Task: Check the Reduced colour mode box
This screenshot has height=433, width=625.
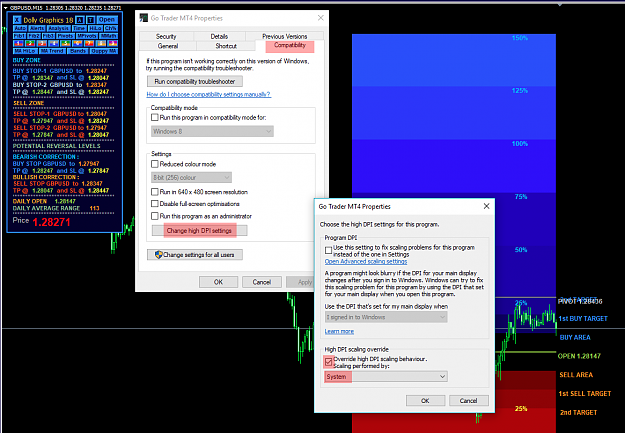Action: tap(155, 164)
